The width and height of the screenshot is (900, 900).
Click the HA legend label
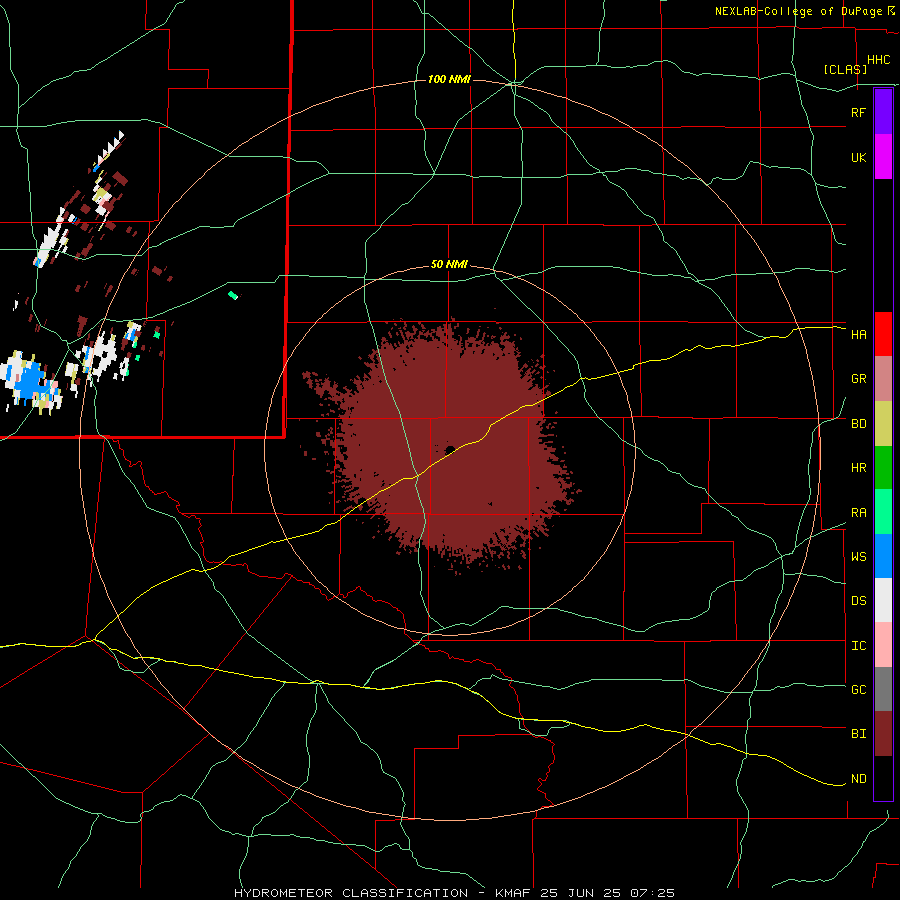[x=858, y=335]
